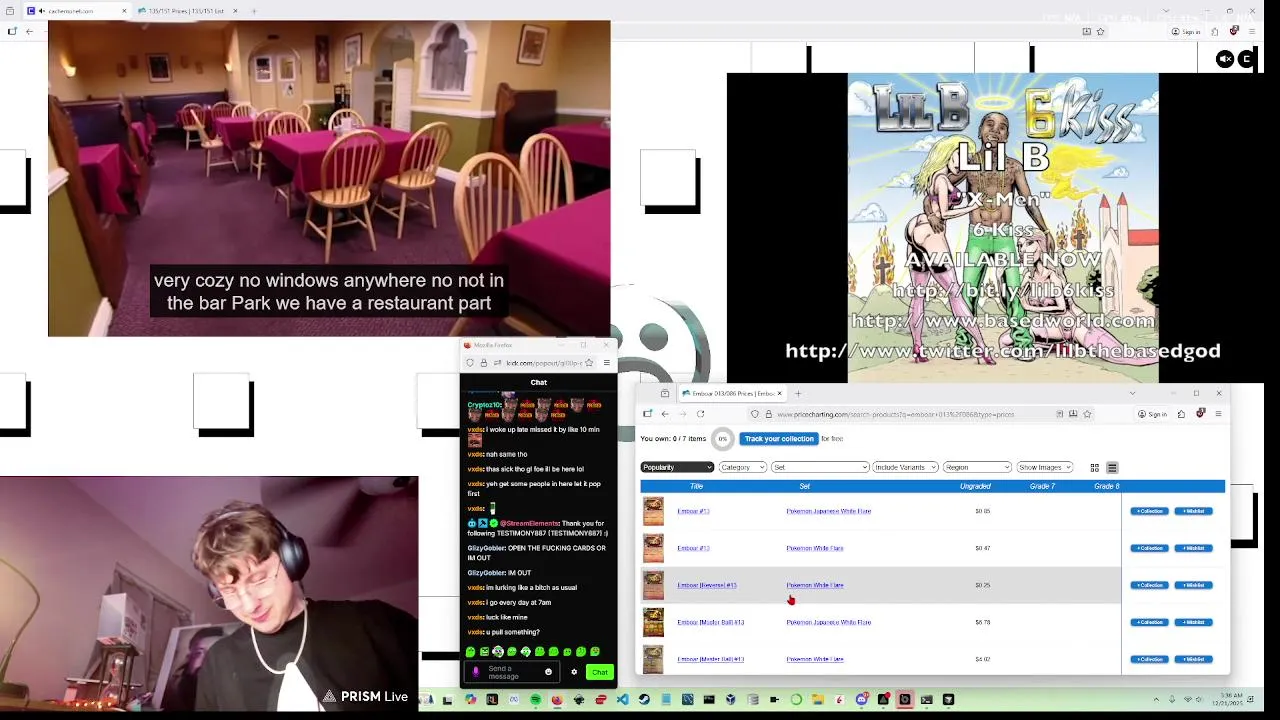Image resolution: width=1280 pixels, height=720 pixels.
Task: Reload the PriceCharting page
Action: pos(701,414)
